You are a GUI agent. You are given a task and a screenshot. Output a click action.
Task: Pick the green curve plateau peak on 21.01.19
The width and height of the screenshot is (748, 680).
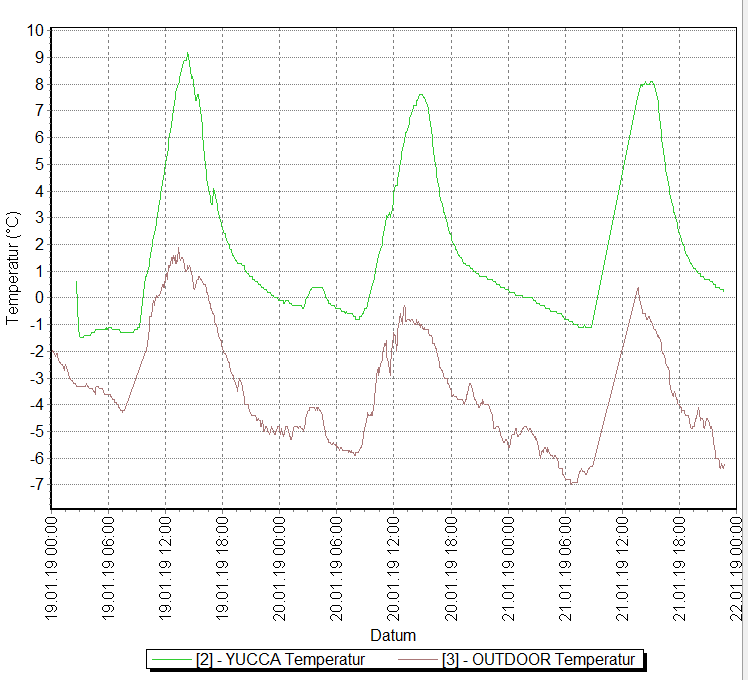(648, 82)
